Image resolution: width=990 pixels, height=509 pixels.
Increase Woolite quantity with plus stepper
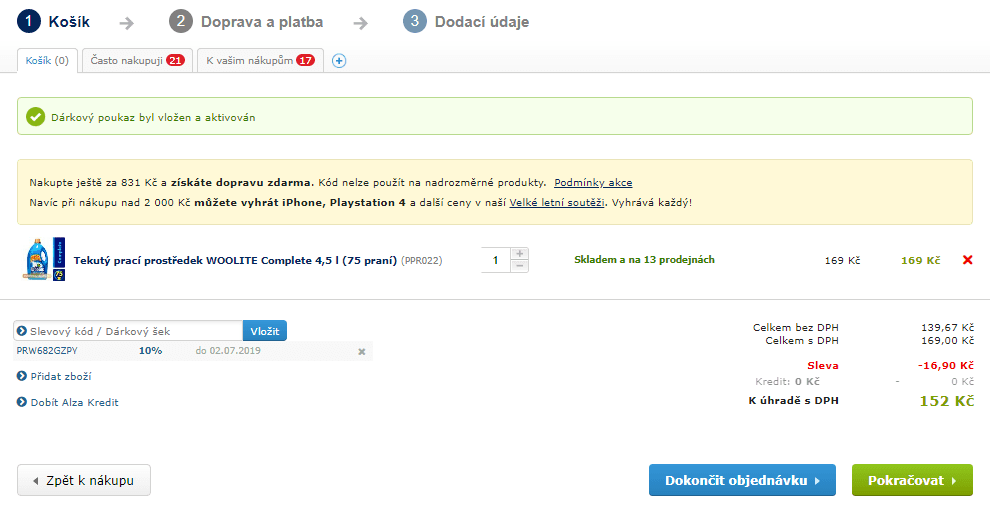pos(519,254)
